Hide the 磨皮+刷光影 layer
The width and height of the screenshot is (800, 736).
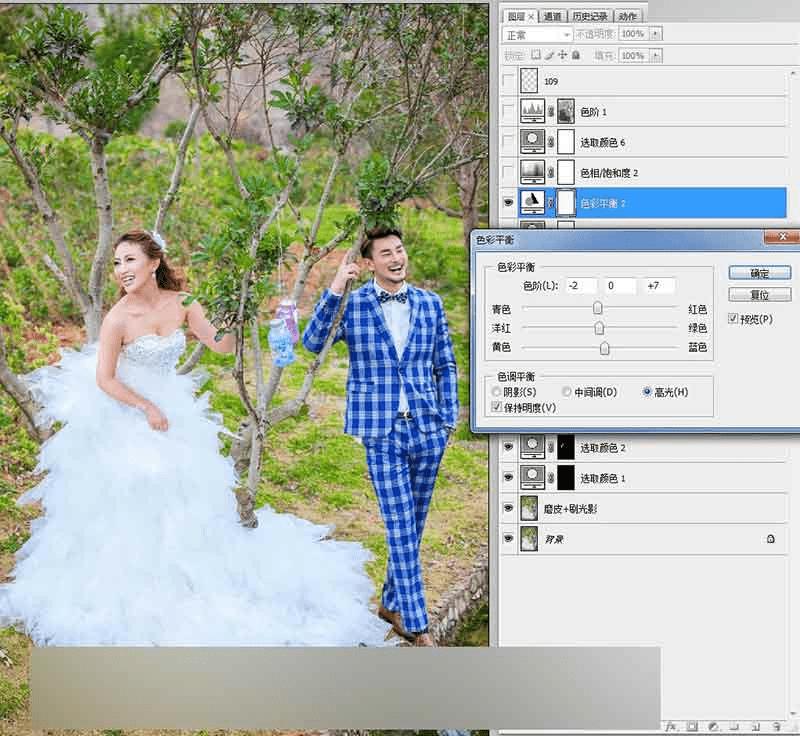pyautogui.click(x=508, y=509)
